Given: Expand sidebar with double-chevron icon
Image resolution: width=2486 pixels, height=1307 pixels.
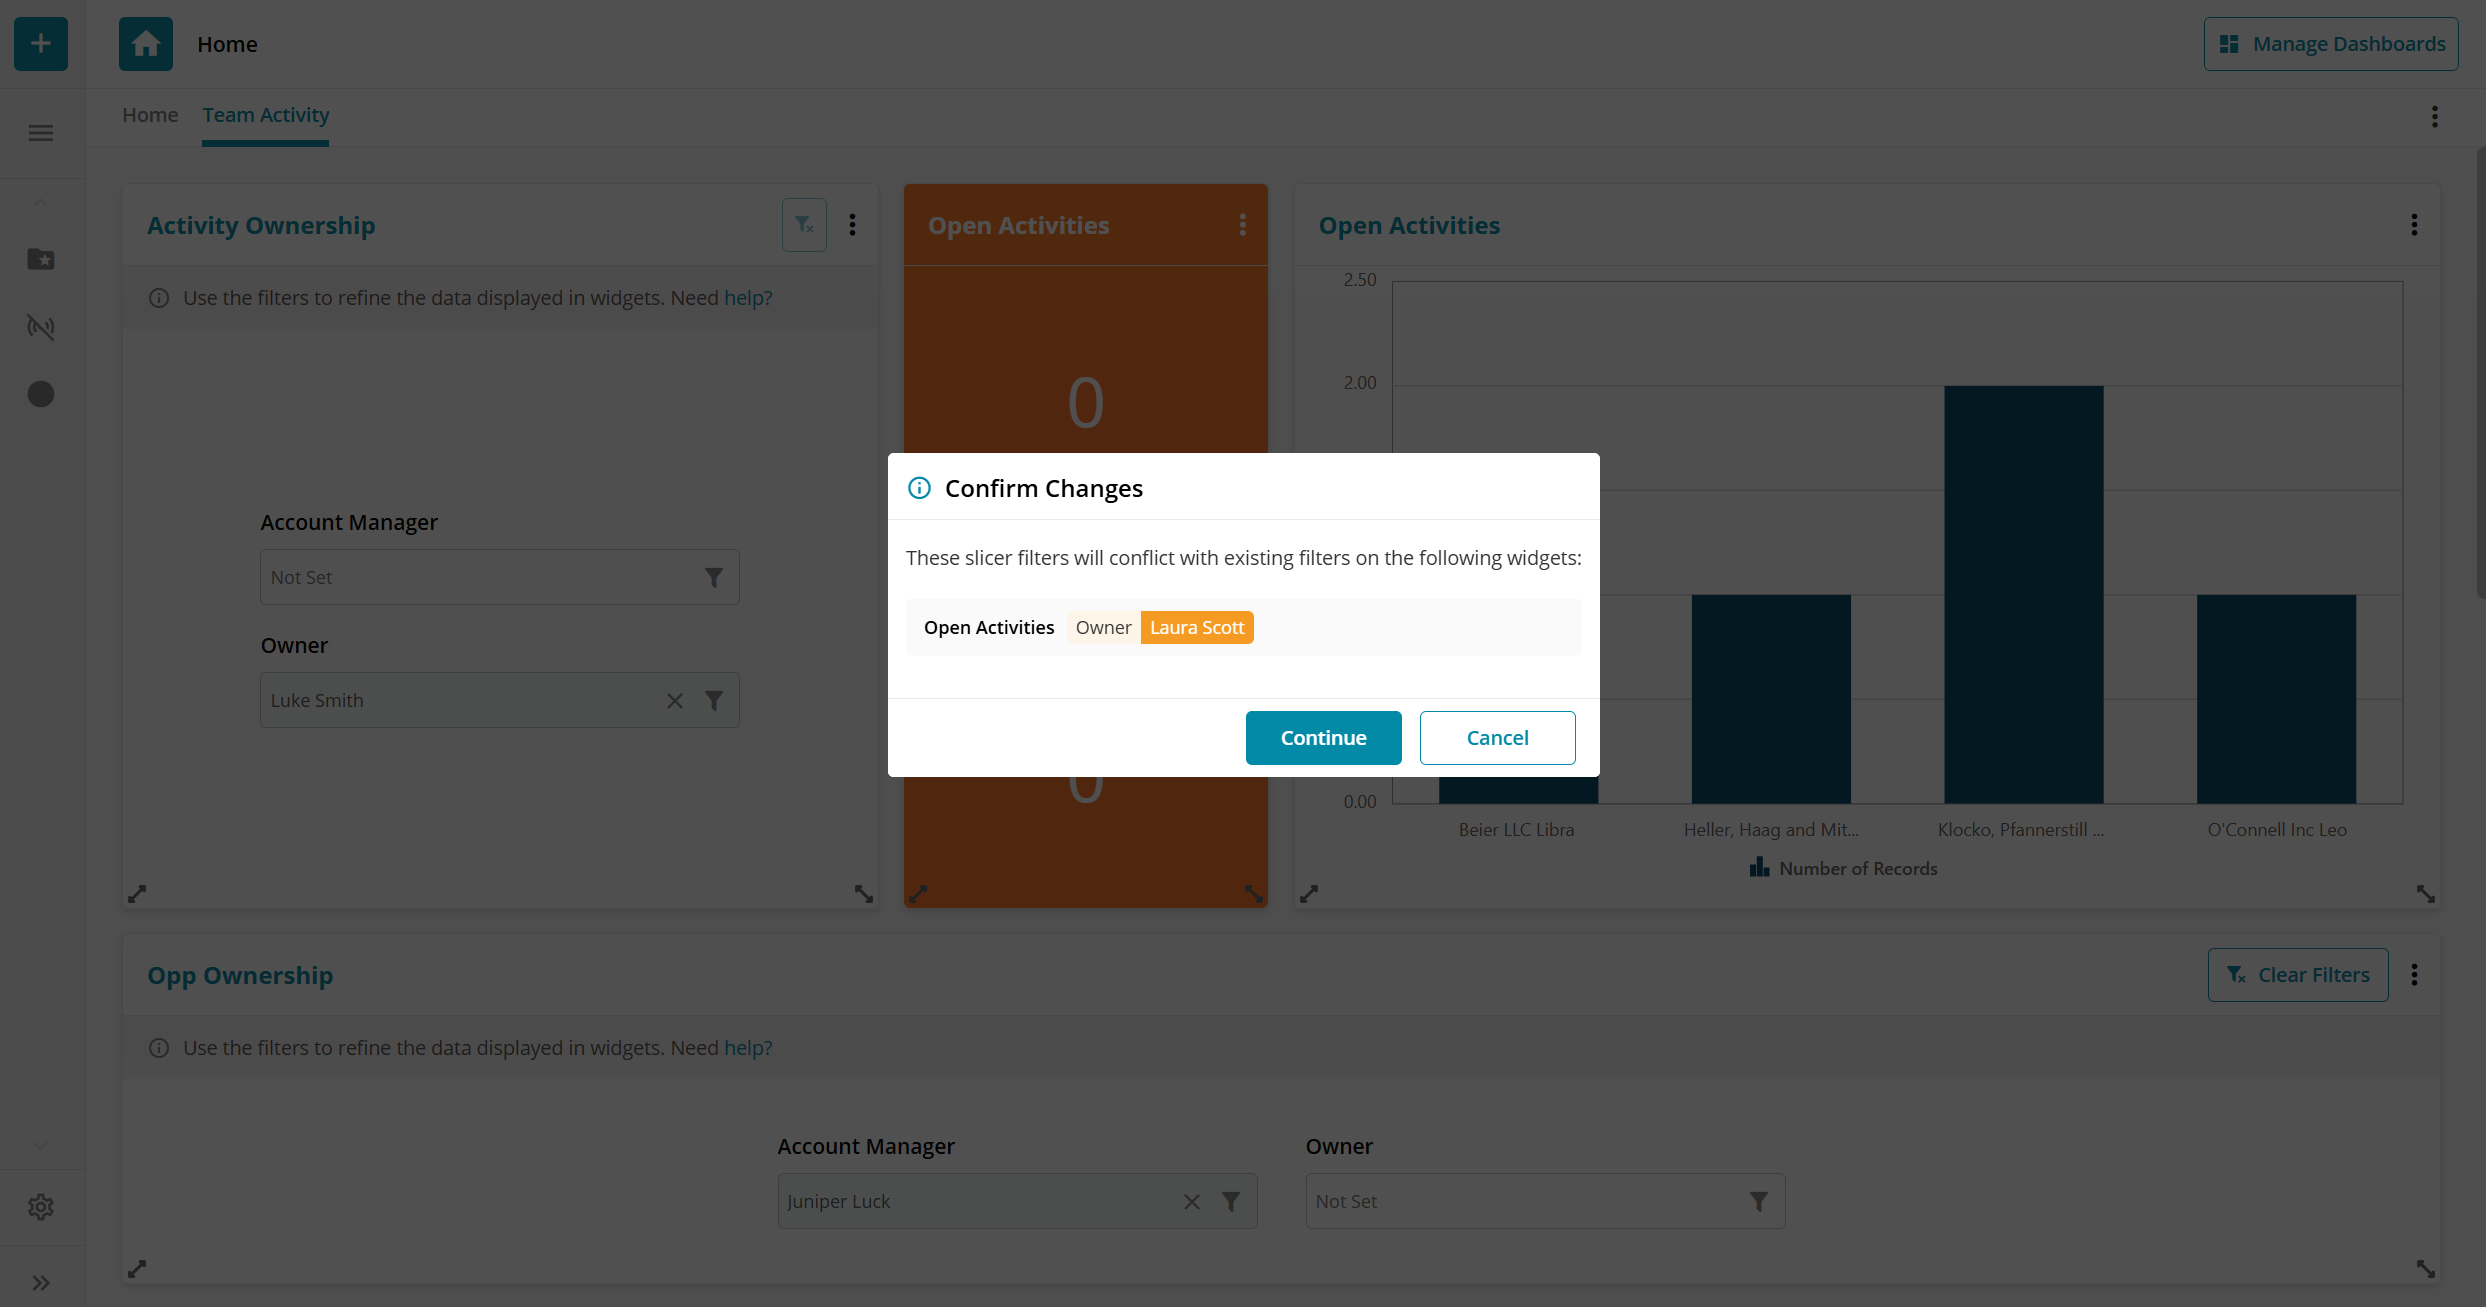Looking at the screenshot, I should tap(41, 1283).
